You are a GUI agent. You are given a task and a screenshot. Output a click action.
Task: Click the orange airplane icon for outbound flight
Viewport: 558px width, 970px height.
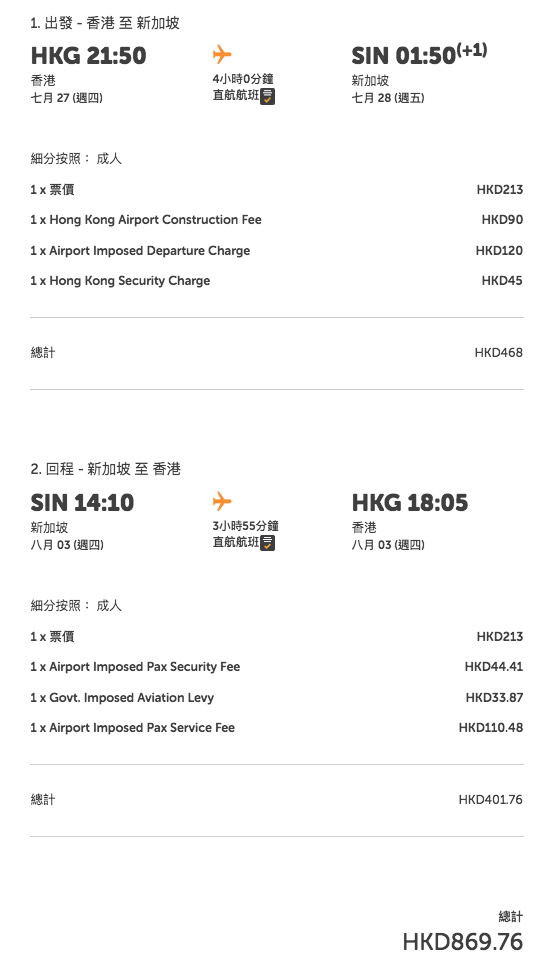coord(221,54)
